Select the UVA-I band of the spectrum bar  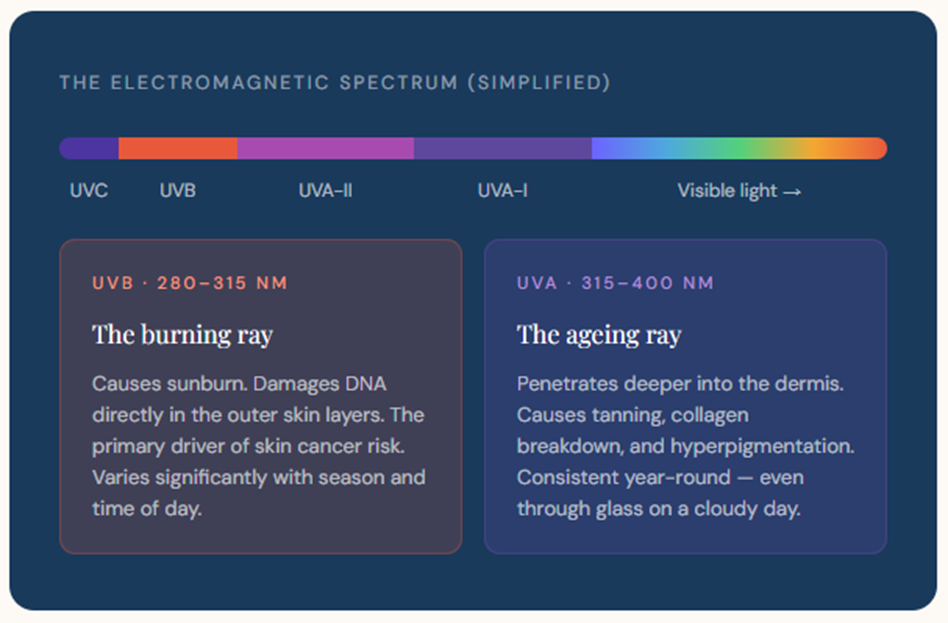click(x=502, y=148)
